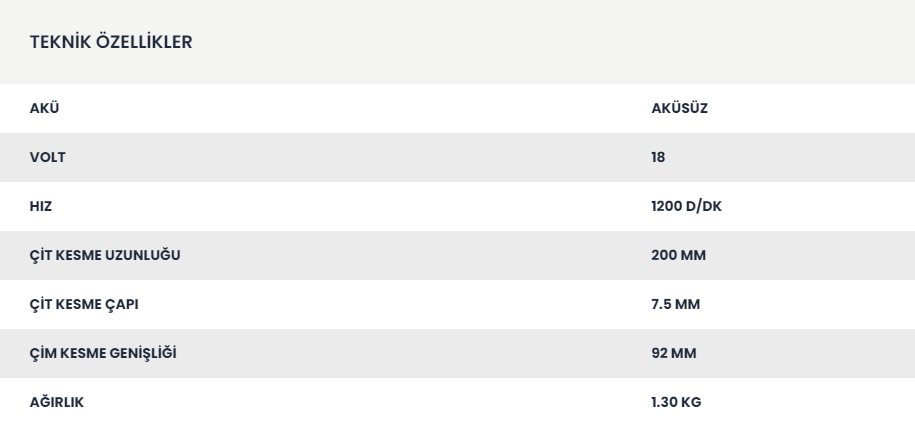Click the 1.30 KG weight value
The width and height of the screenshot is (915, 427).
676,402
